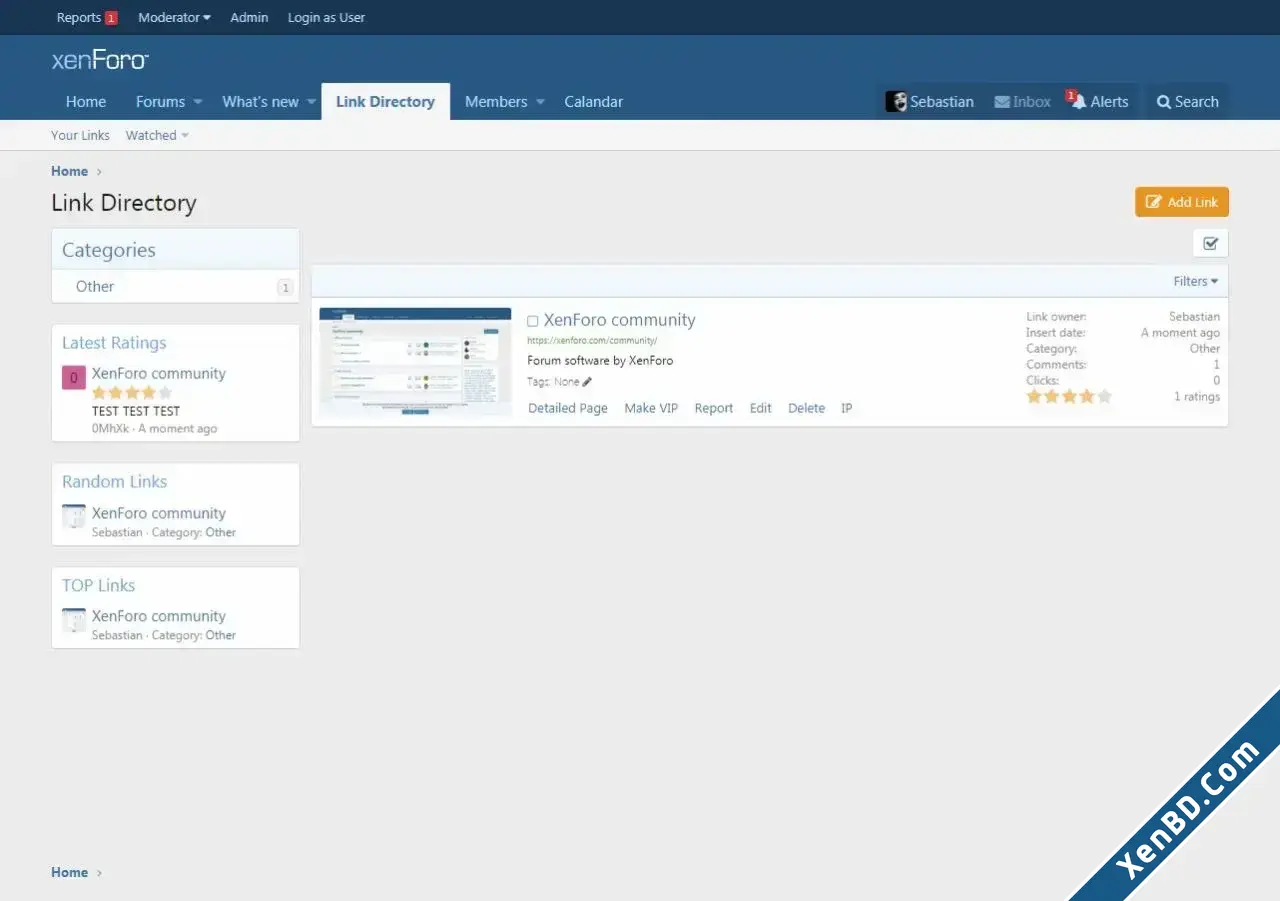Click the Reports count badge
Viewport: 1280px width, 901px height.
click(111, 18)
